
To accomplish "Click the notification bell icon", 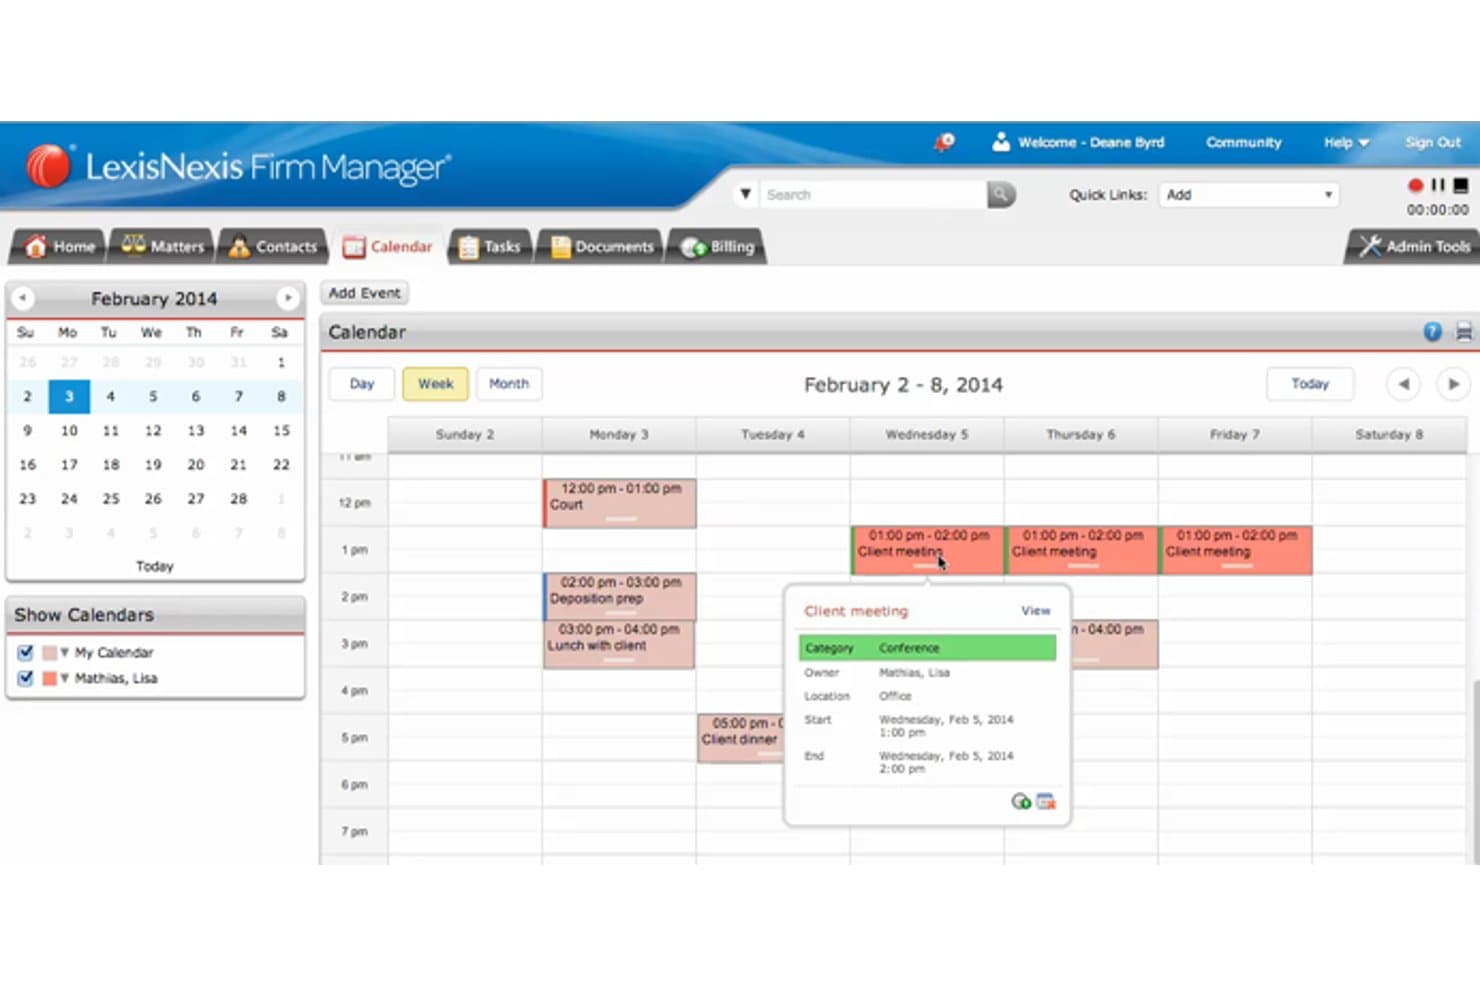I will 943,142.
